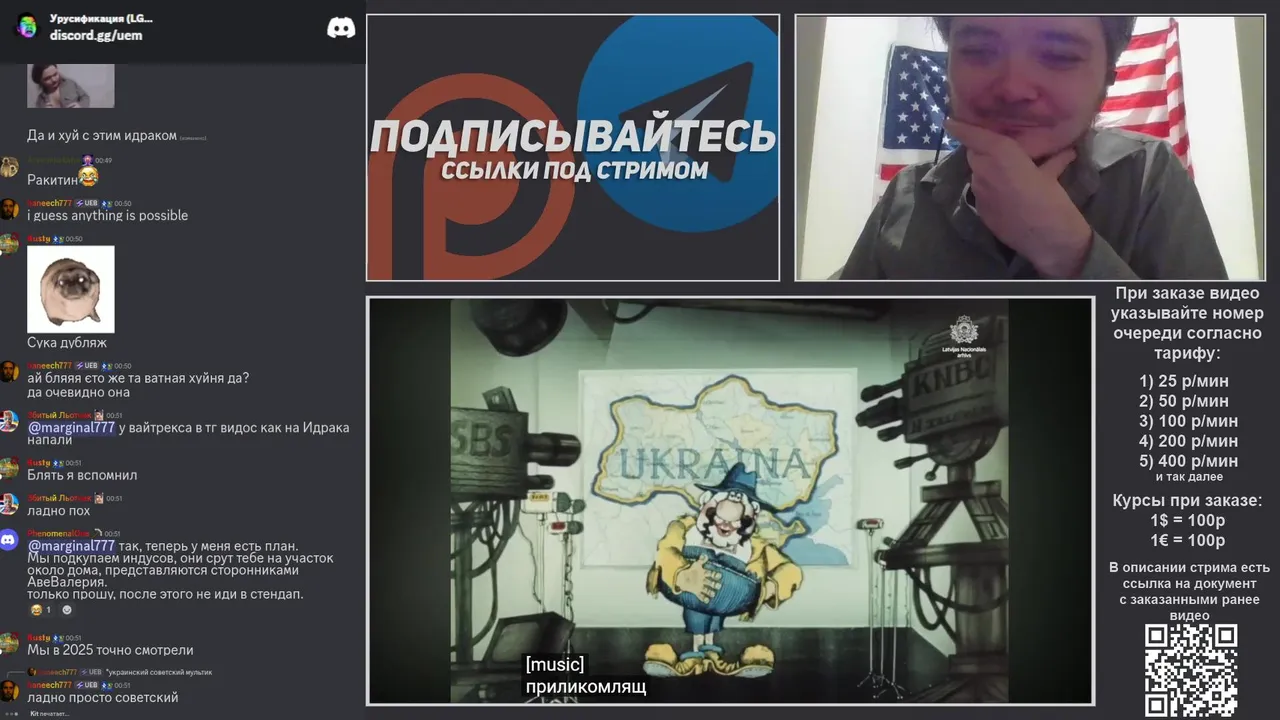Click username above 'i guess anything is possible'
Viewport: 1280px width, 720px height.
(x=49, y=203)
